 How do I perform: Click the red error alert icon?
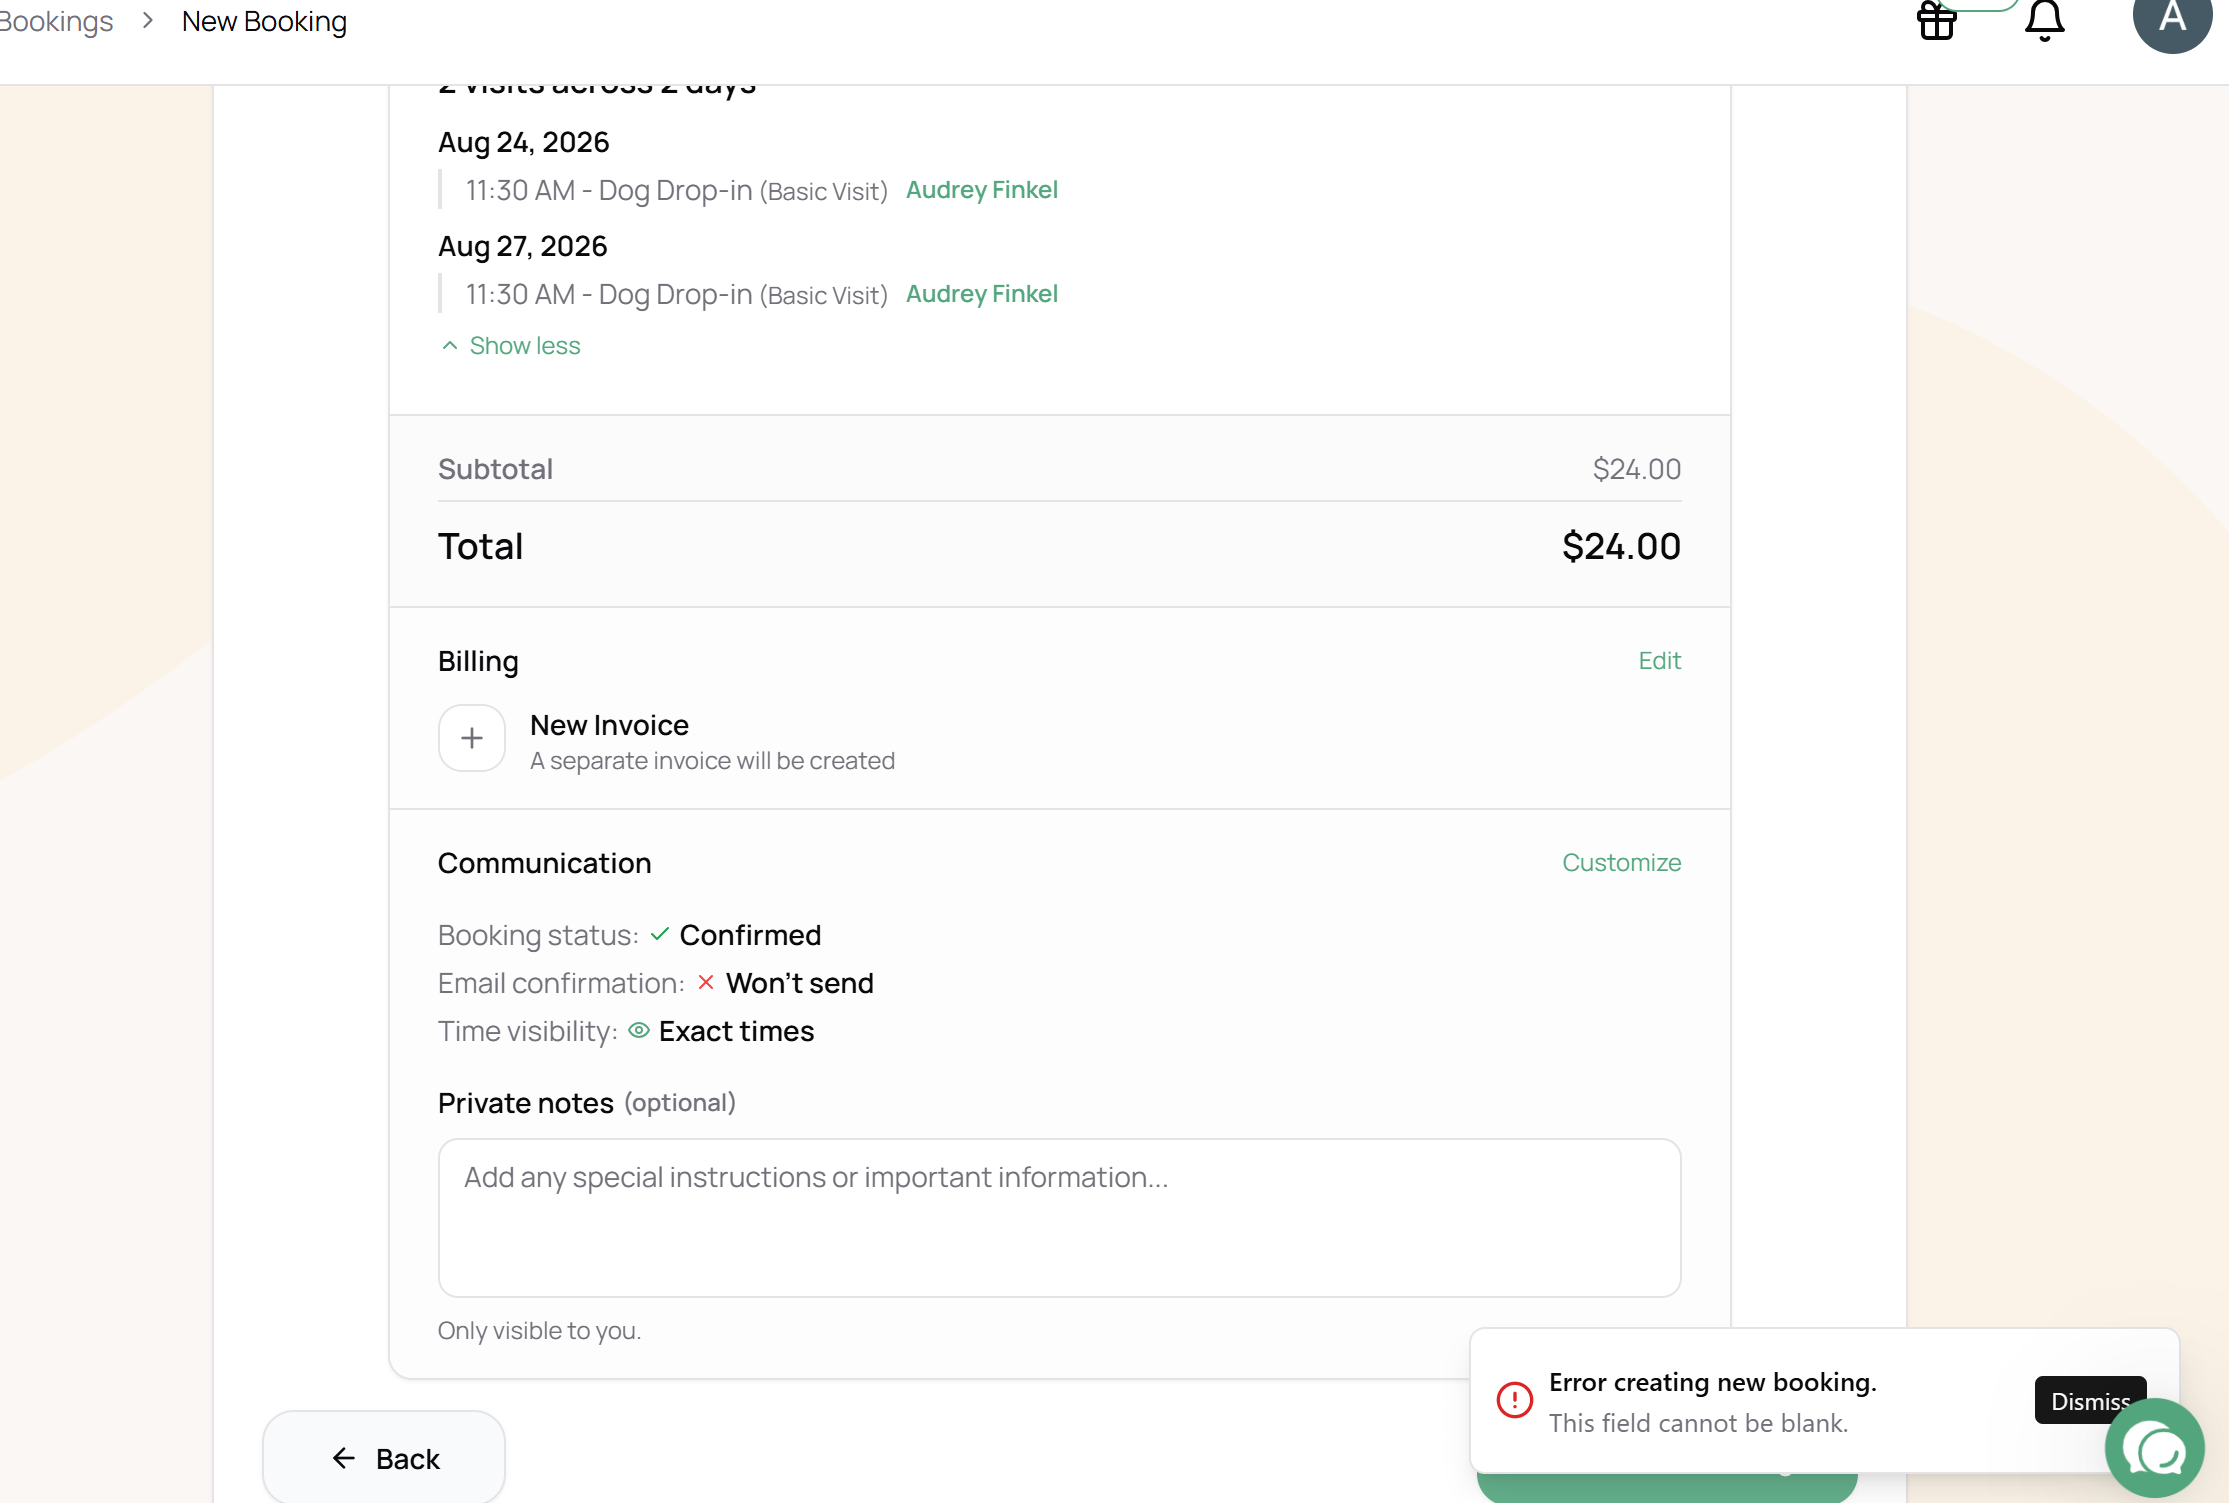(x=1514, y=1400)
